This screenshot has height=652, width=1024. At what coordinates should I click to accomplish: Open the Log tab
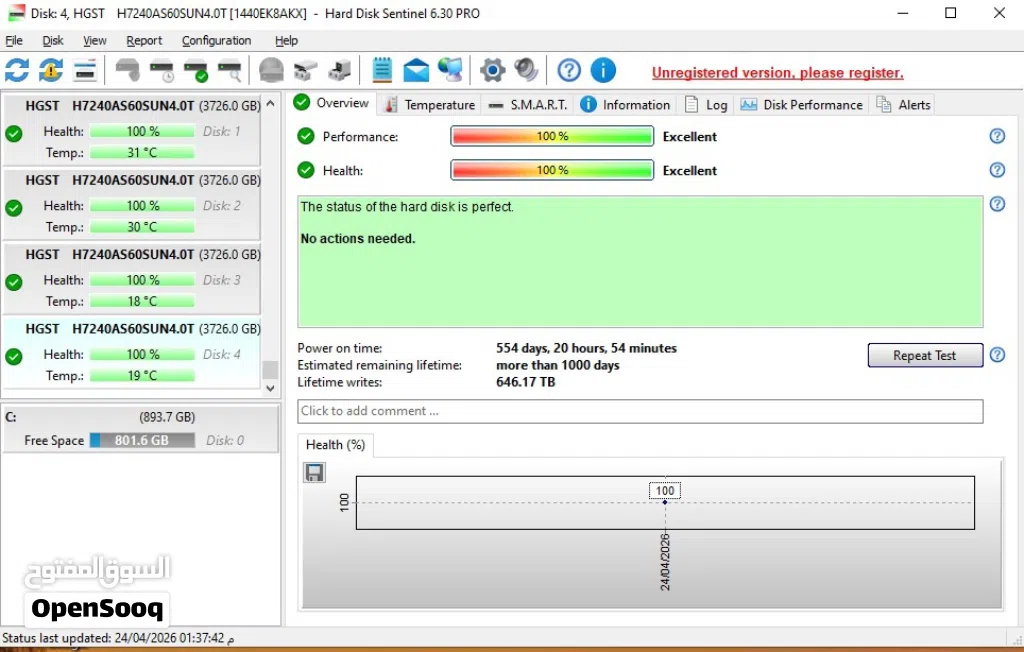point(706,105)
